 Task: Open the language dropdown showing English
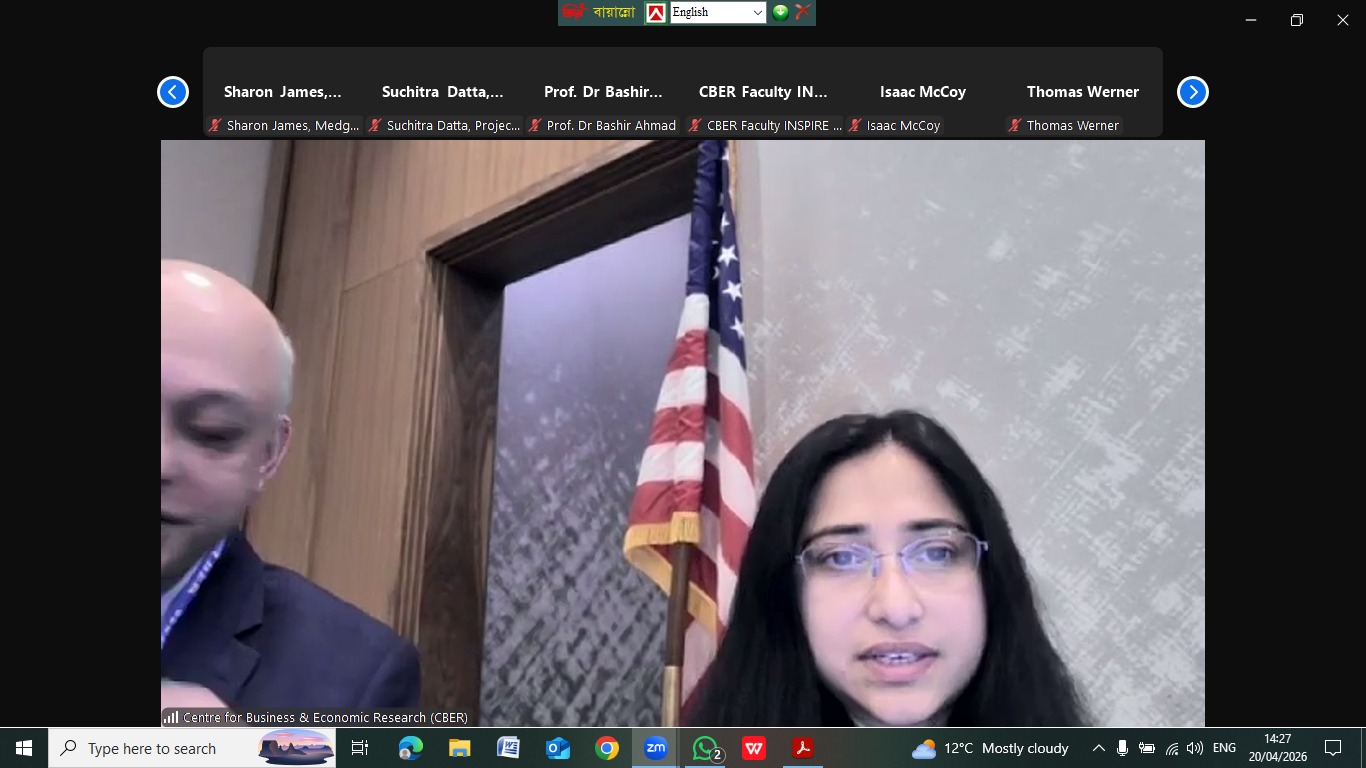pyautogui.click(x=717, y=12)
